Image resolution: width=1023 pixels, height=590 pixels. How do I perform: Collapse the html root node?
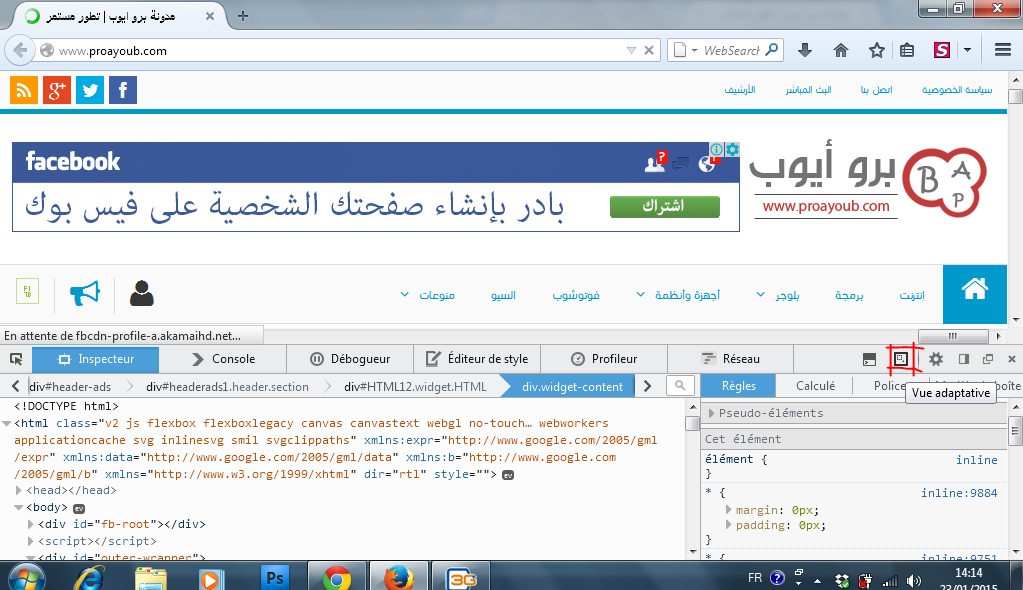tap(7, 424)
